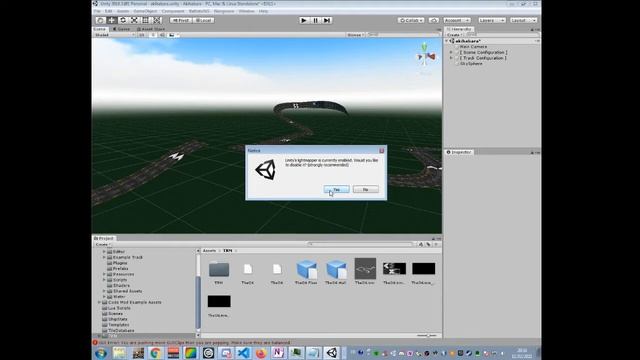Expand [ Track Configuration ] in Hierarchy

(x=451, y=58)
